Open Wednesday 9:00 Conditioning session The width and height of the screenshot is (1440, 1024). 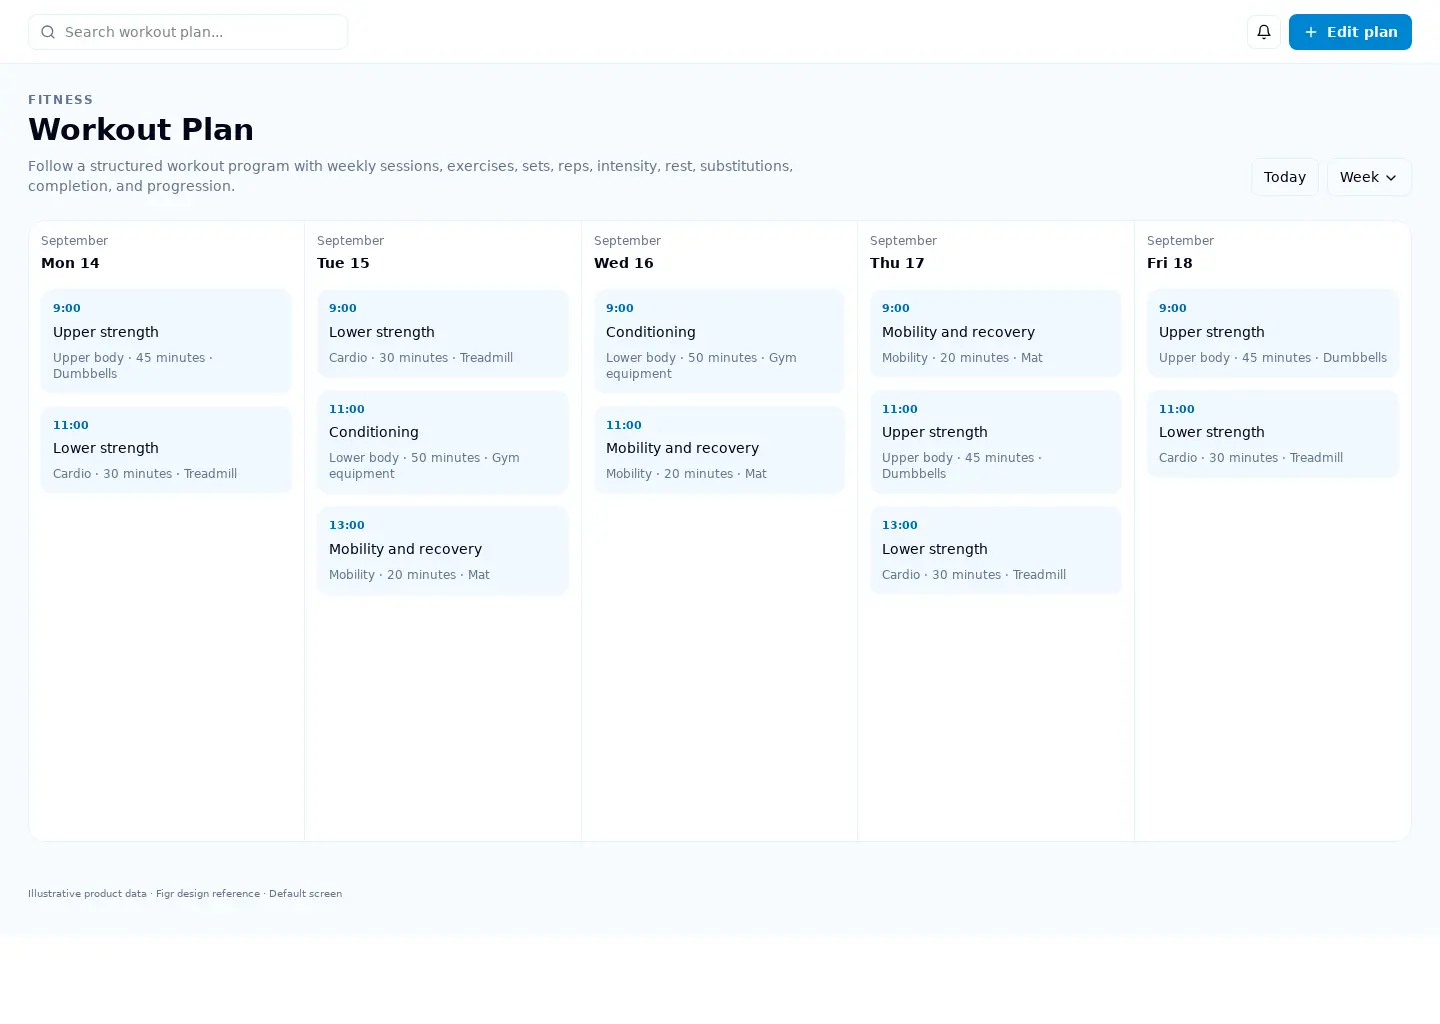pos(719,341)
